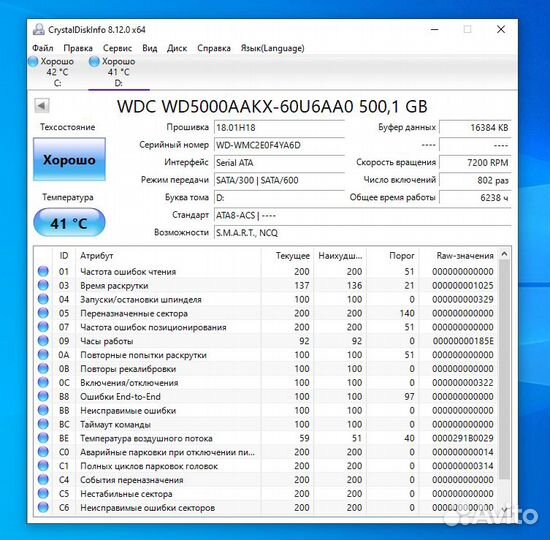Click the CrystalDiskInfo title bar app icon
The height and width of the screenshot is (540, 550).
39,29
